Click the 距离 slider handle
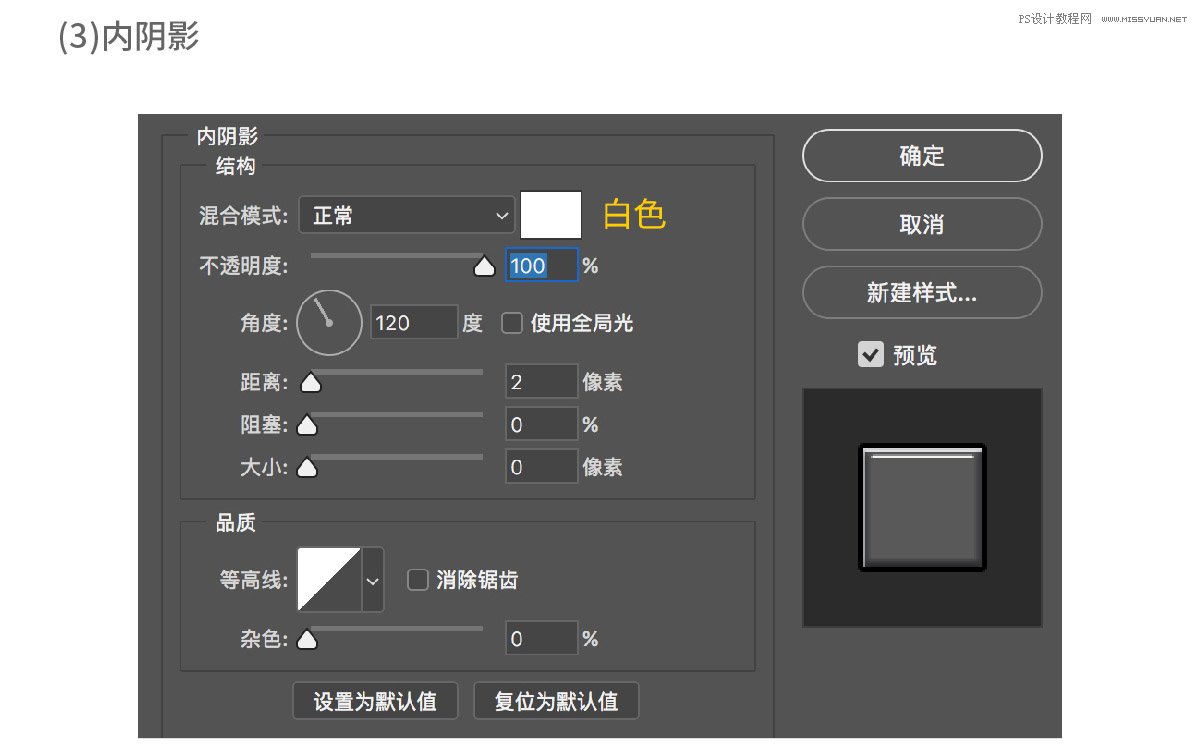 [311, 382]
